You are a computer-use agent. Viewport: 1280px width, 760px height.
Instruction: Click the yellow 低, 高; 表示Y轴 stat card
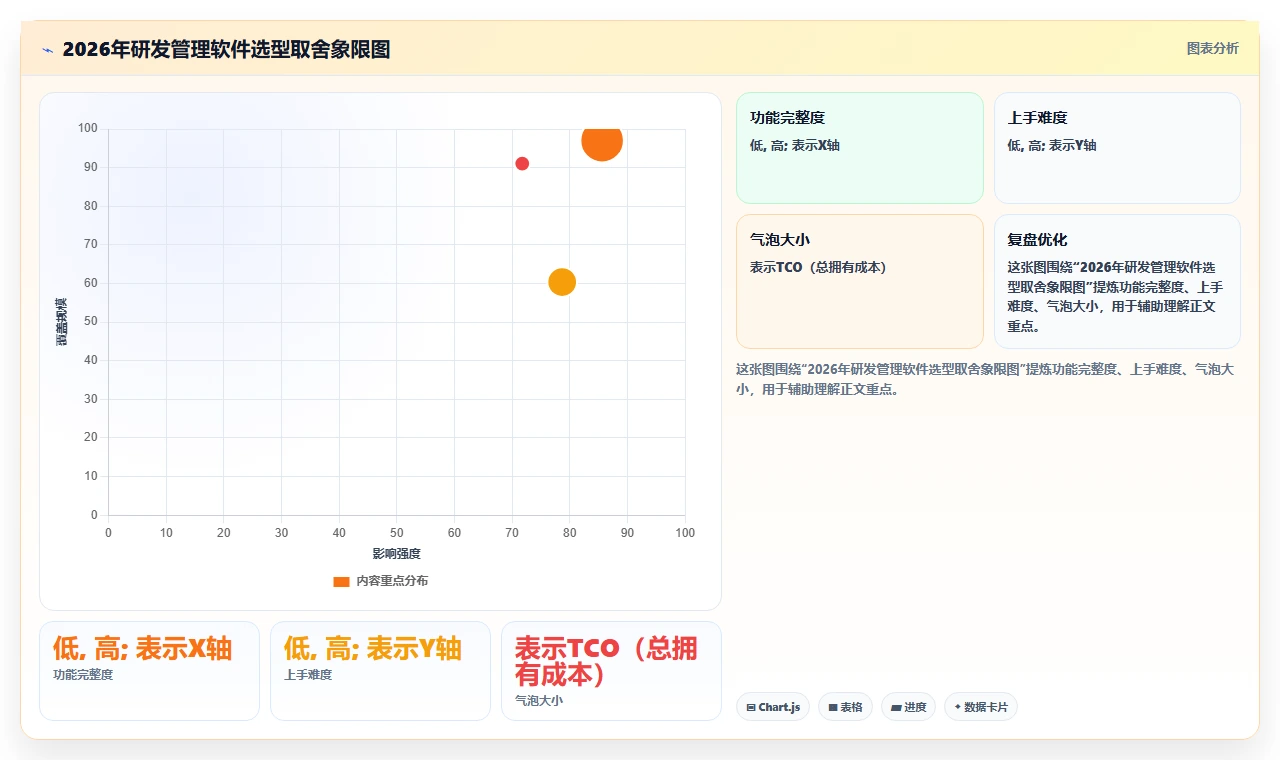point(380,671)
